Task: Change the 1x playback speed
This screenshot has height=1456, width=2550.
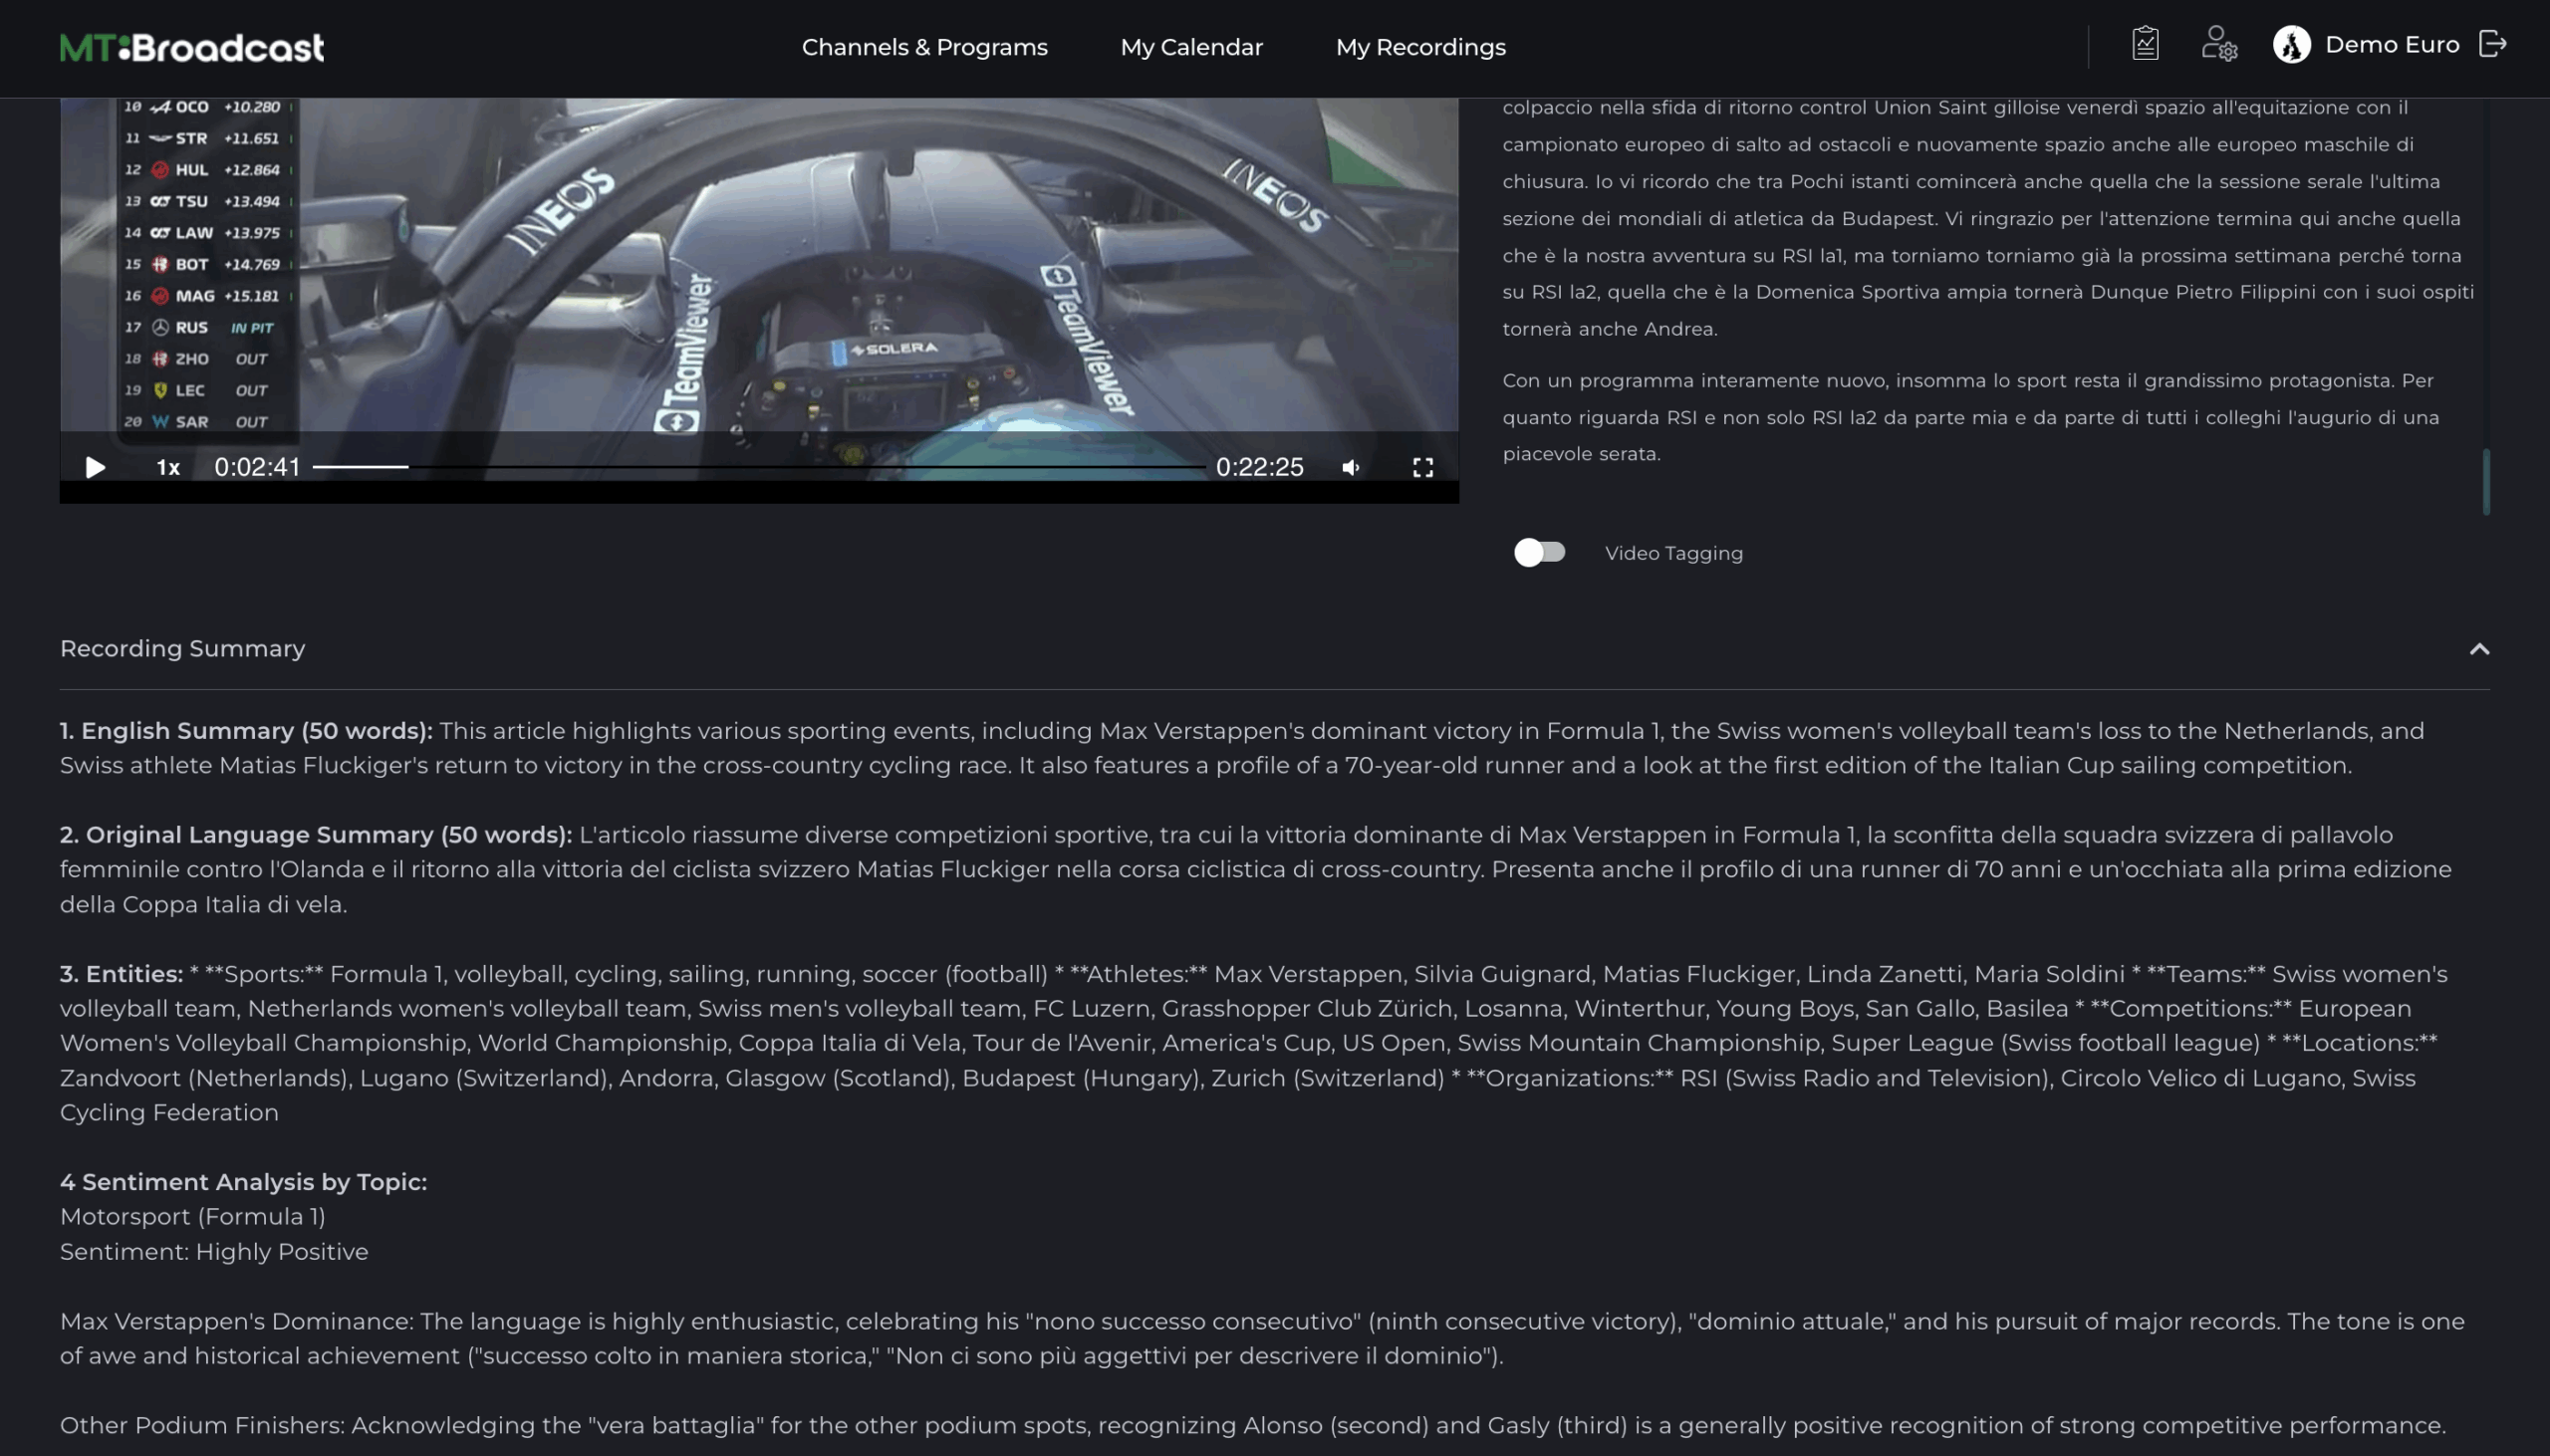Action: (x=168, y=467)
